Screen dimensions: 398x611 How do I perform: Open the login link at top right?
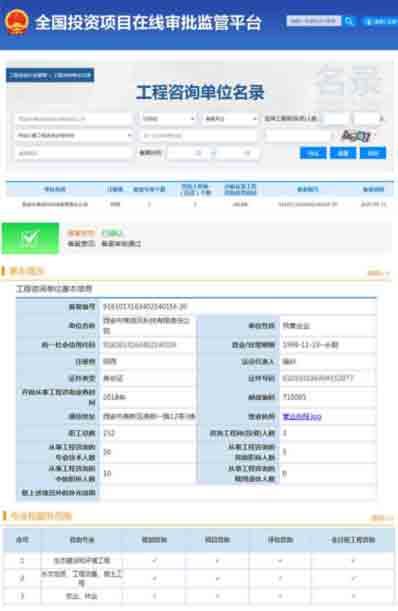pyautogui.click(x=380, y=21)
